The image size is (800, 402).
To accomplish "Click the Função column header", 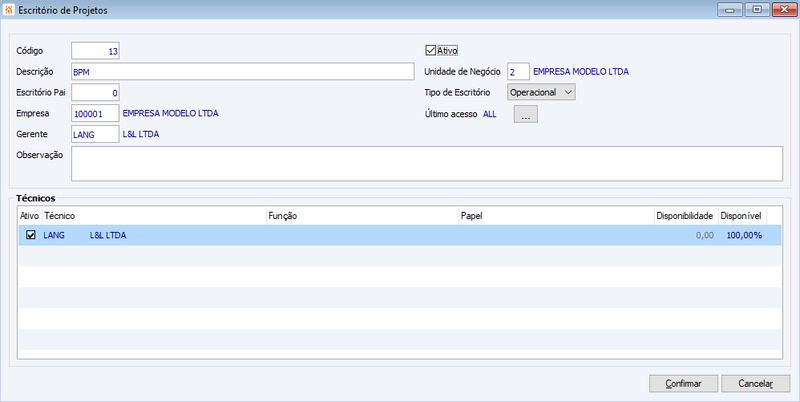I will [x=362, y=216].
